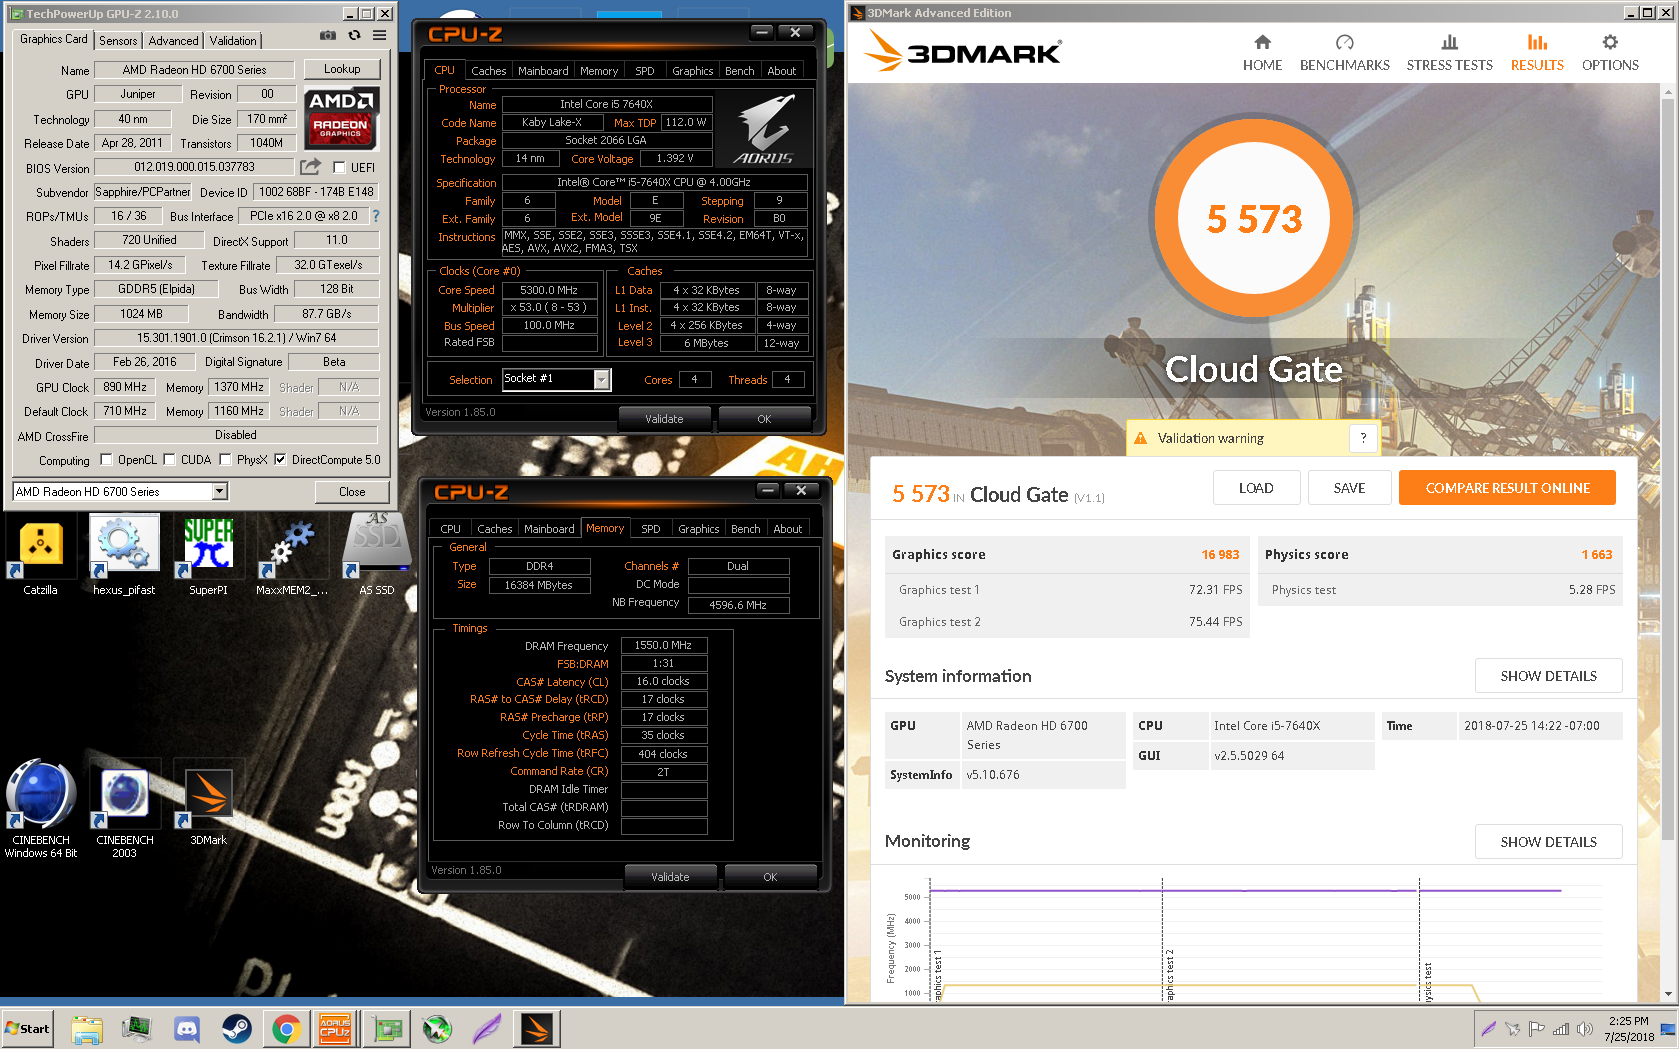Toggle OpenCL checkbox in GPU-Z

[106, 460]
